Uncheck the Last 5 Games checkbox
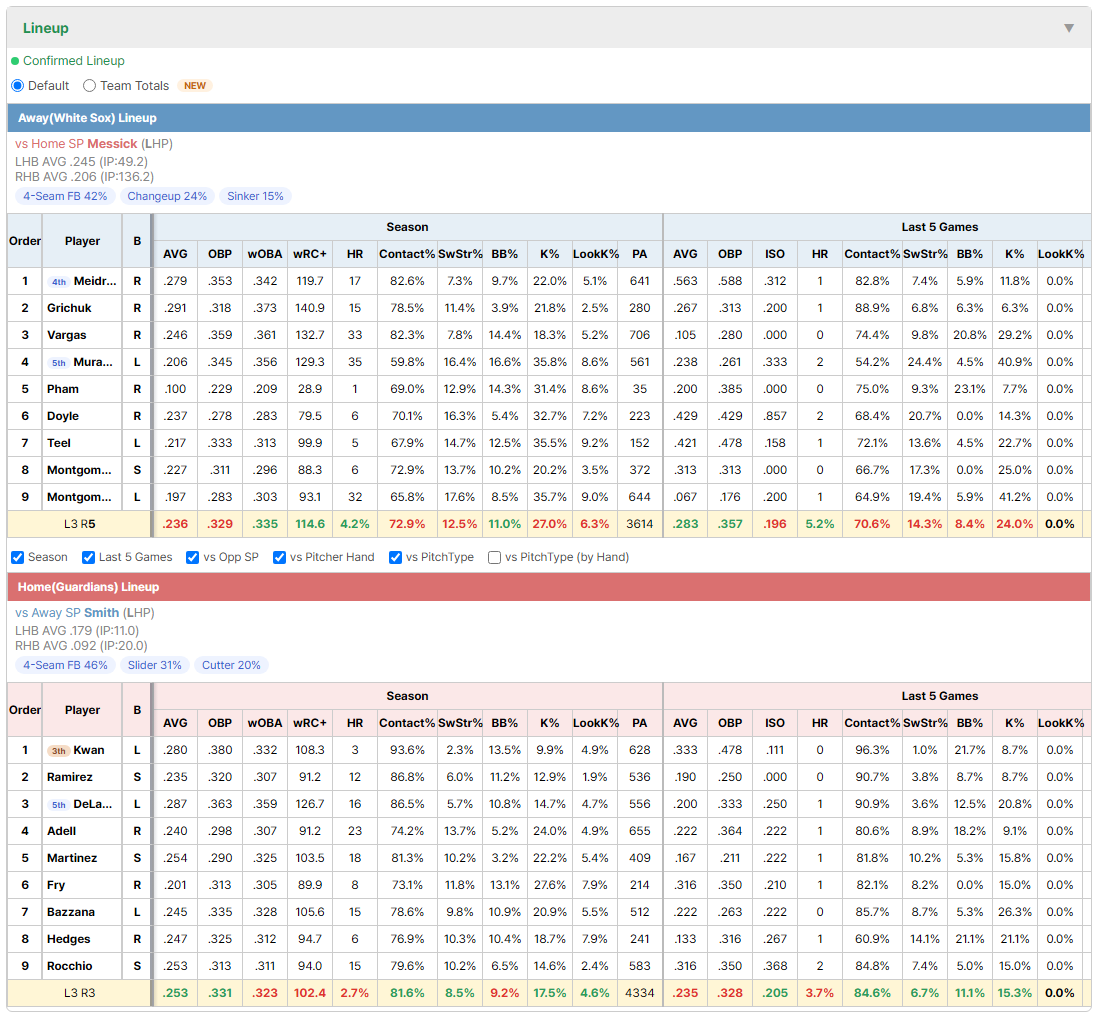 88,557
